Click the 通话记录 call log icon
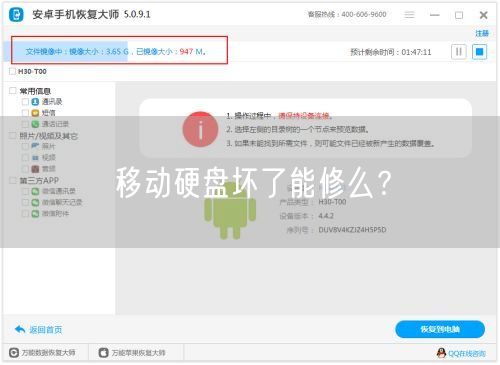 coord(35,124)
